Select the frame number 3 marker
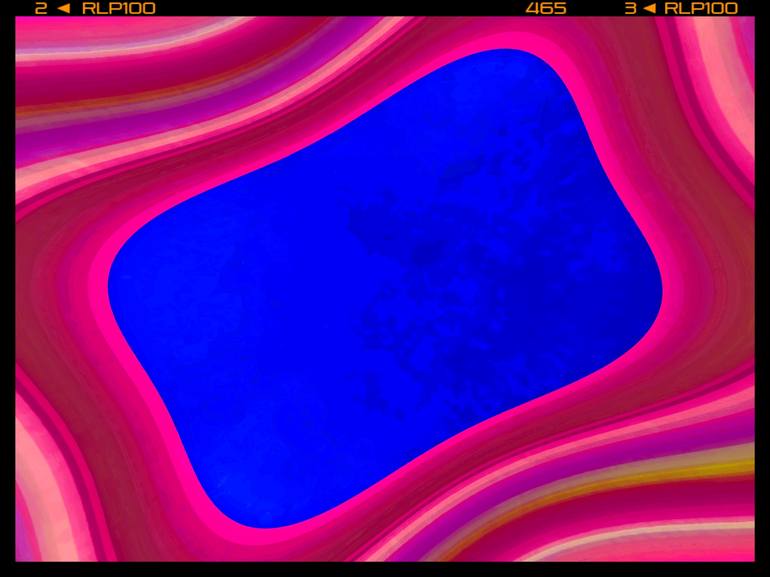Viewport: 770px width, 577px height. tap(631, 8)
